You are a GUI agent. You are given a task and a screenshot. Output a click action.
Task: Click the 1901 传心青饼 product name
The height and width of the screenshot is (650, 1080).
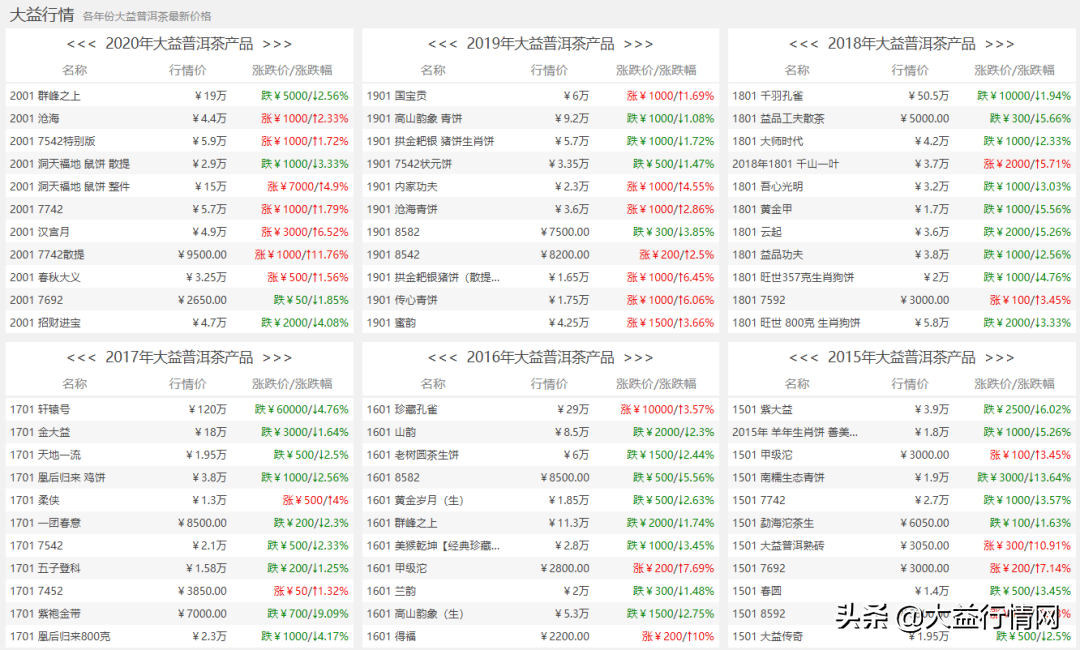tap(402, 300)
